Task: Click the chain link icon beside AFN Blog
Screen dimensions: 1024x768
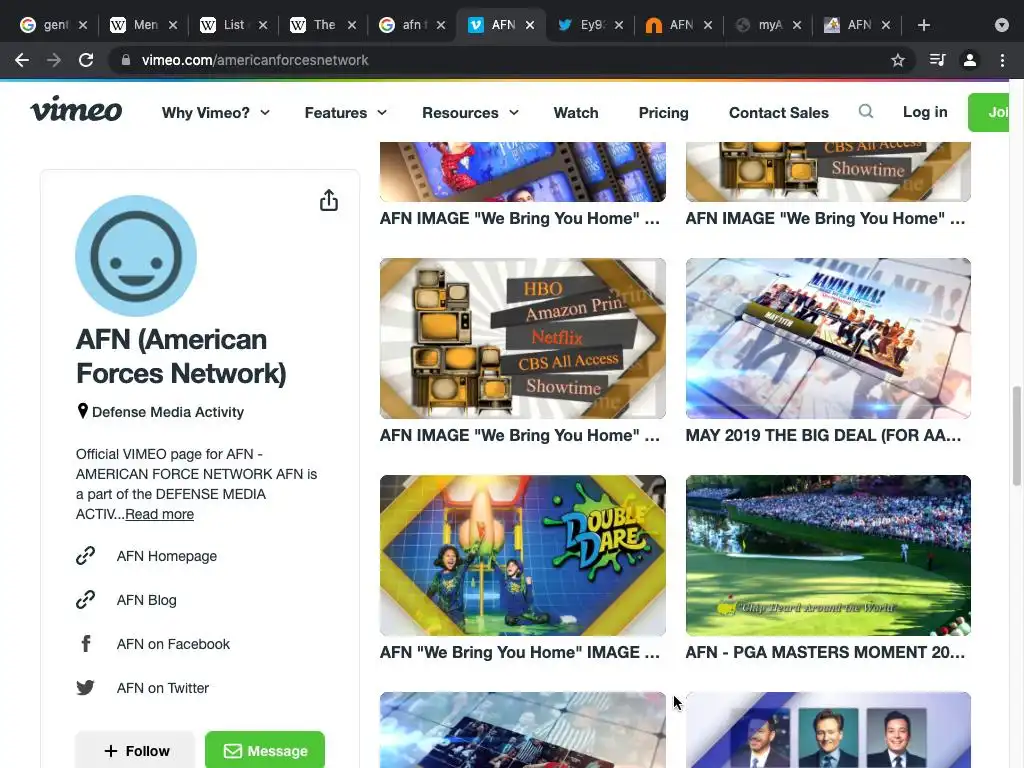Action: pos(86,600)
